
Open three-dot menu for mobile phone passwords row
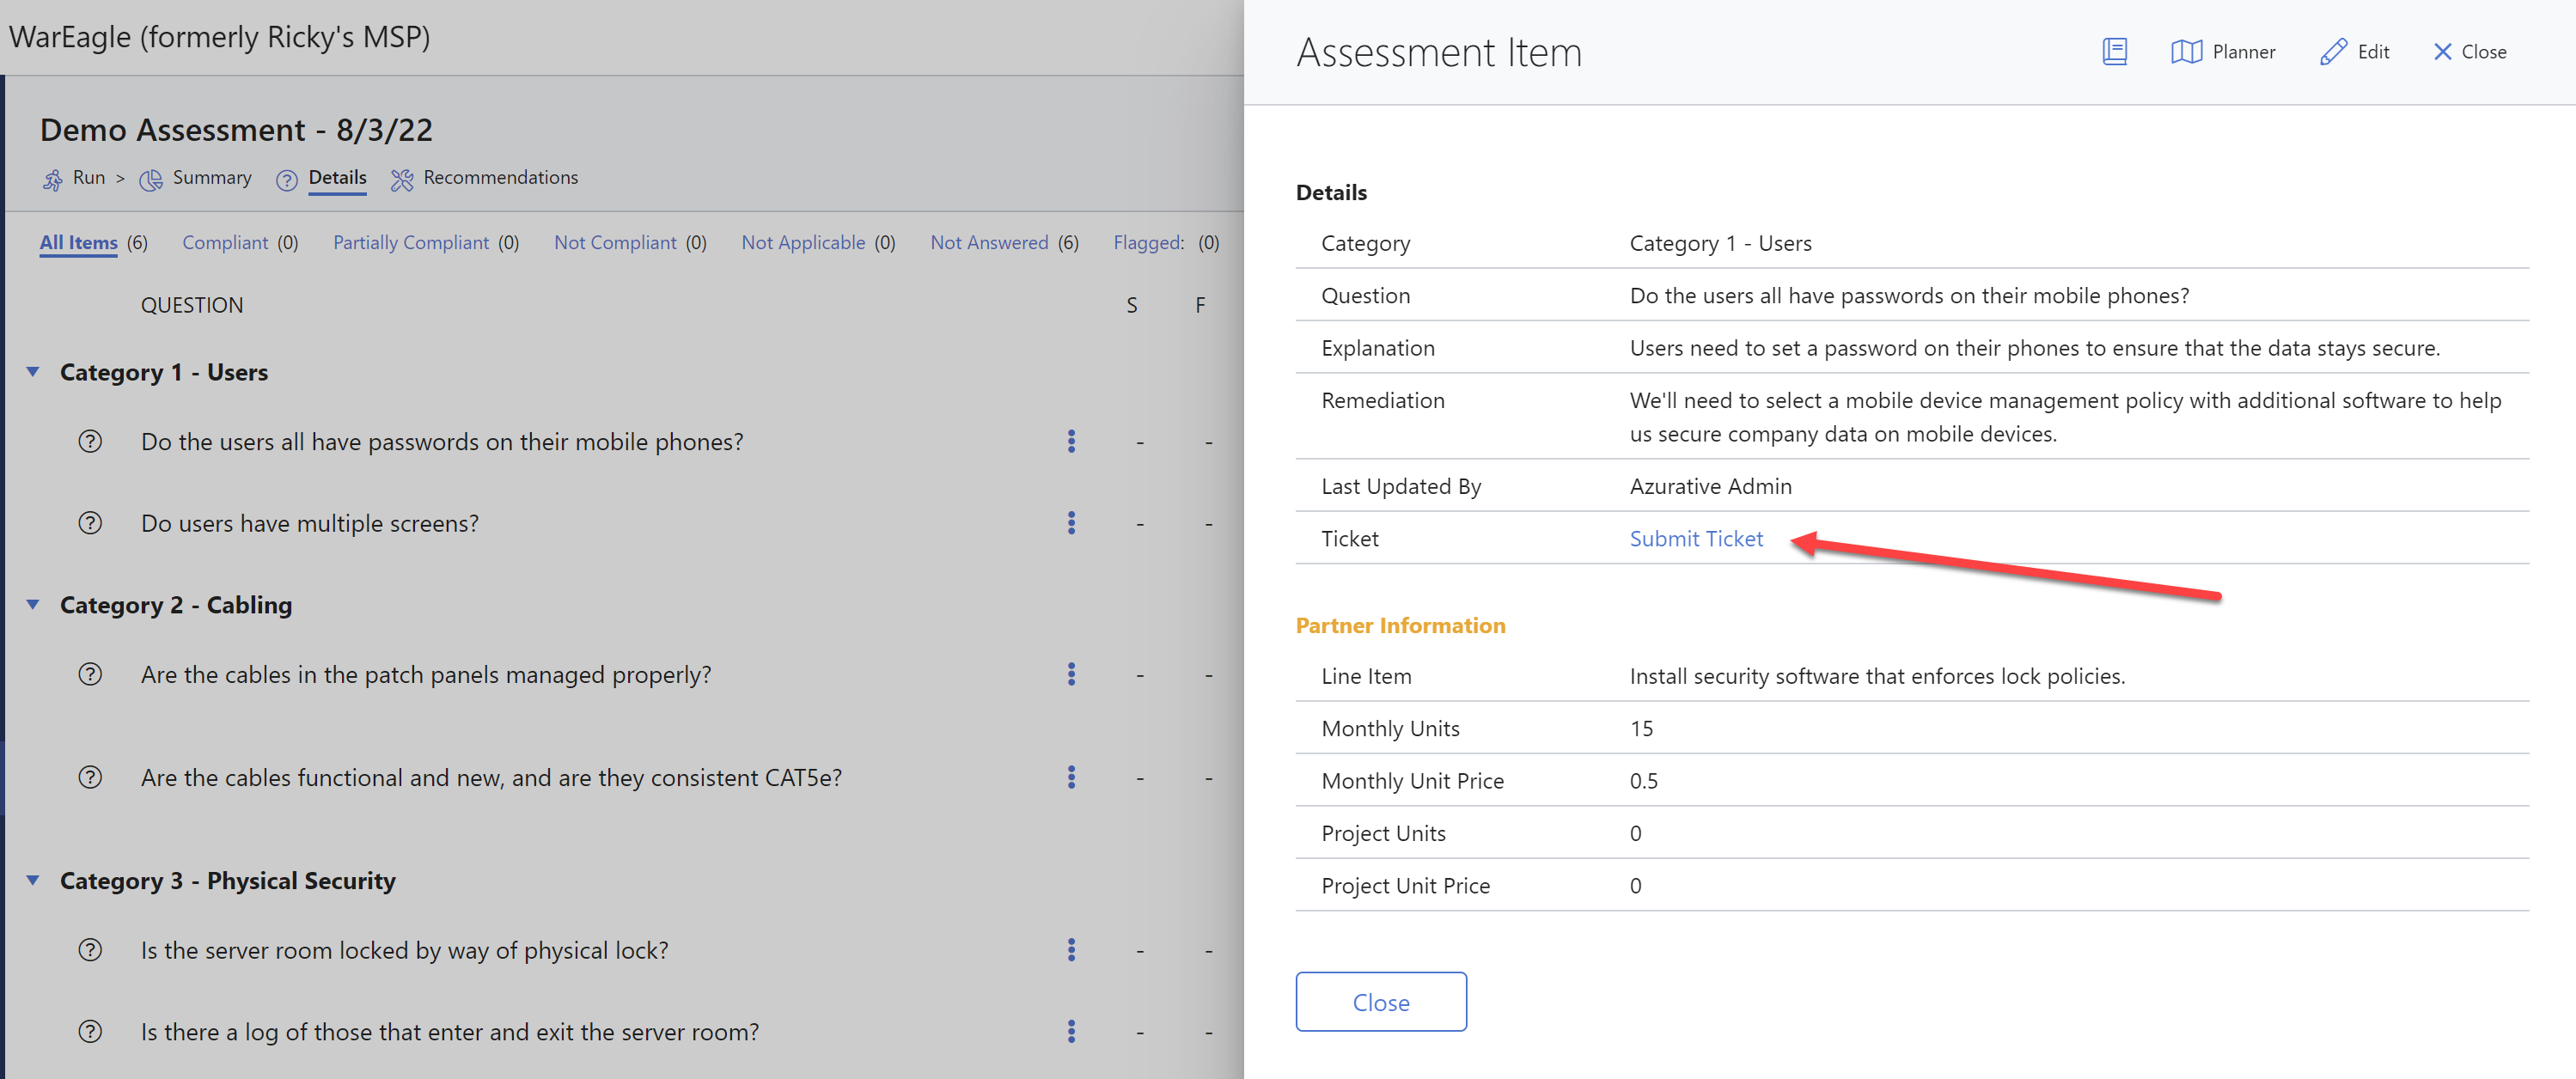[1071, 441]
